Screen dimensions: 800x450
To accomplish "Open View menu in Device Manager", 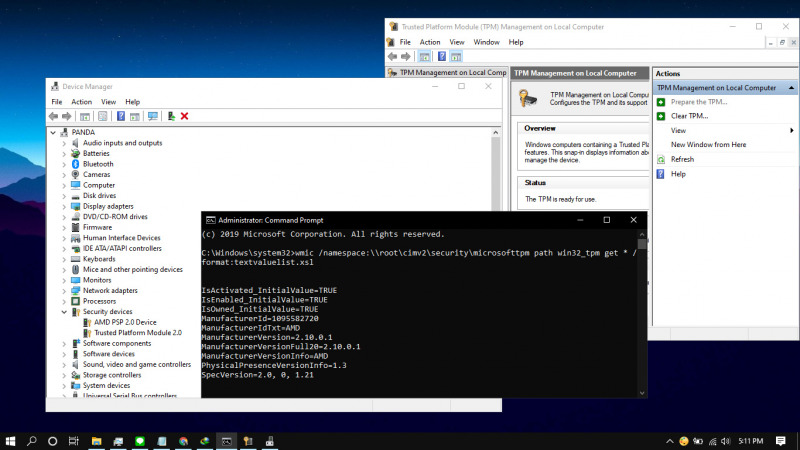I will (x=108, y=102).
